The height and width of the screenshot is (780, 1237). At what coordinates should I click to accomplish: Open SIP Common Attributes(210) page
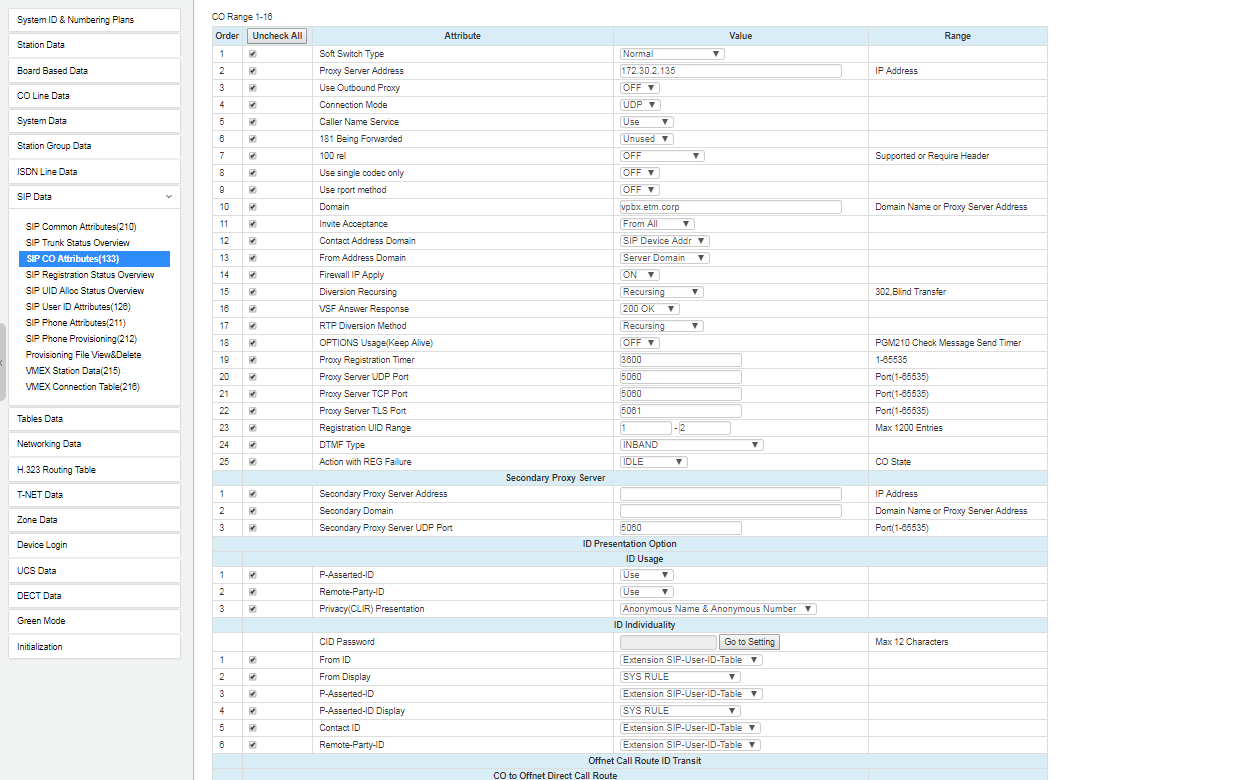point(81,227)
